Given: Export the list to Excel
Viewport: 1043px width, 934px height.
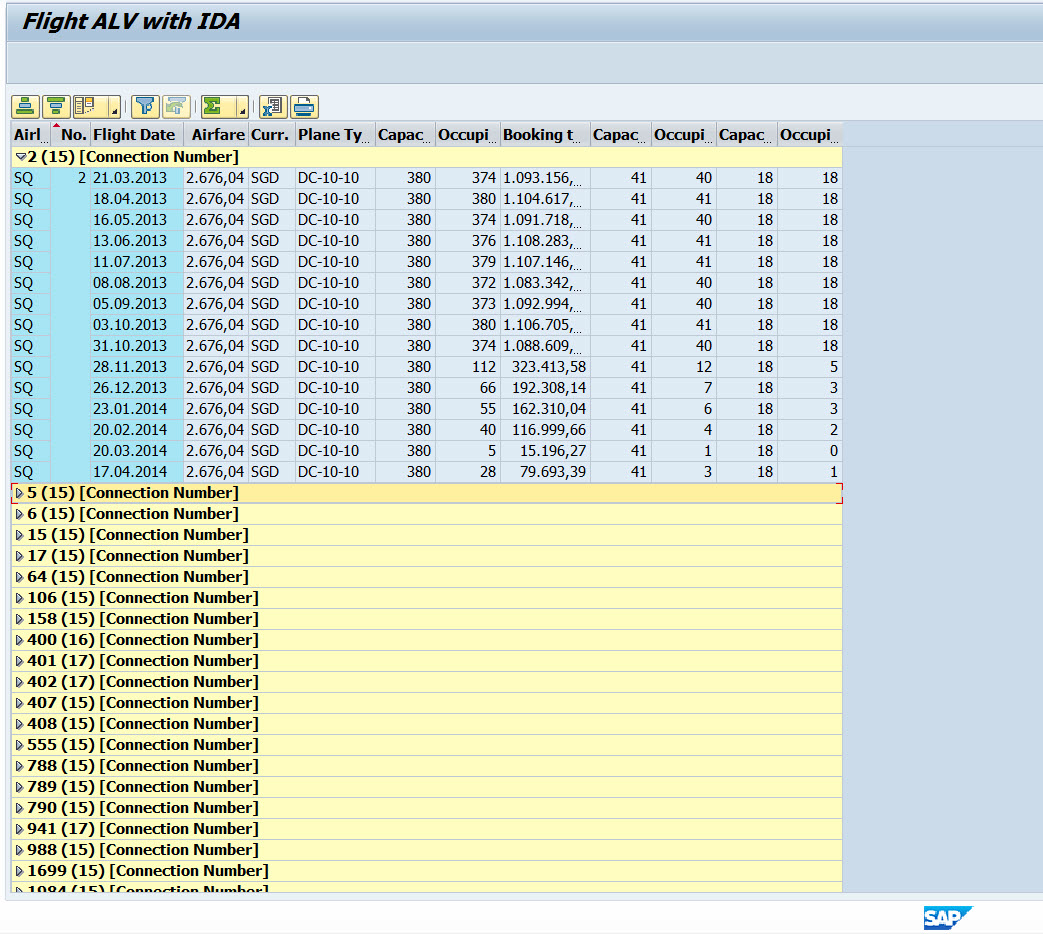Looking at the screenshot, I should 272,106.
